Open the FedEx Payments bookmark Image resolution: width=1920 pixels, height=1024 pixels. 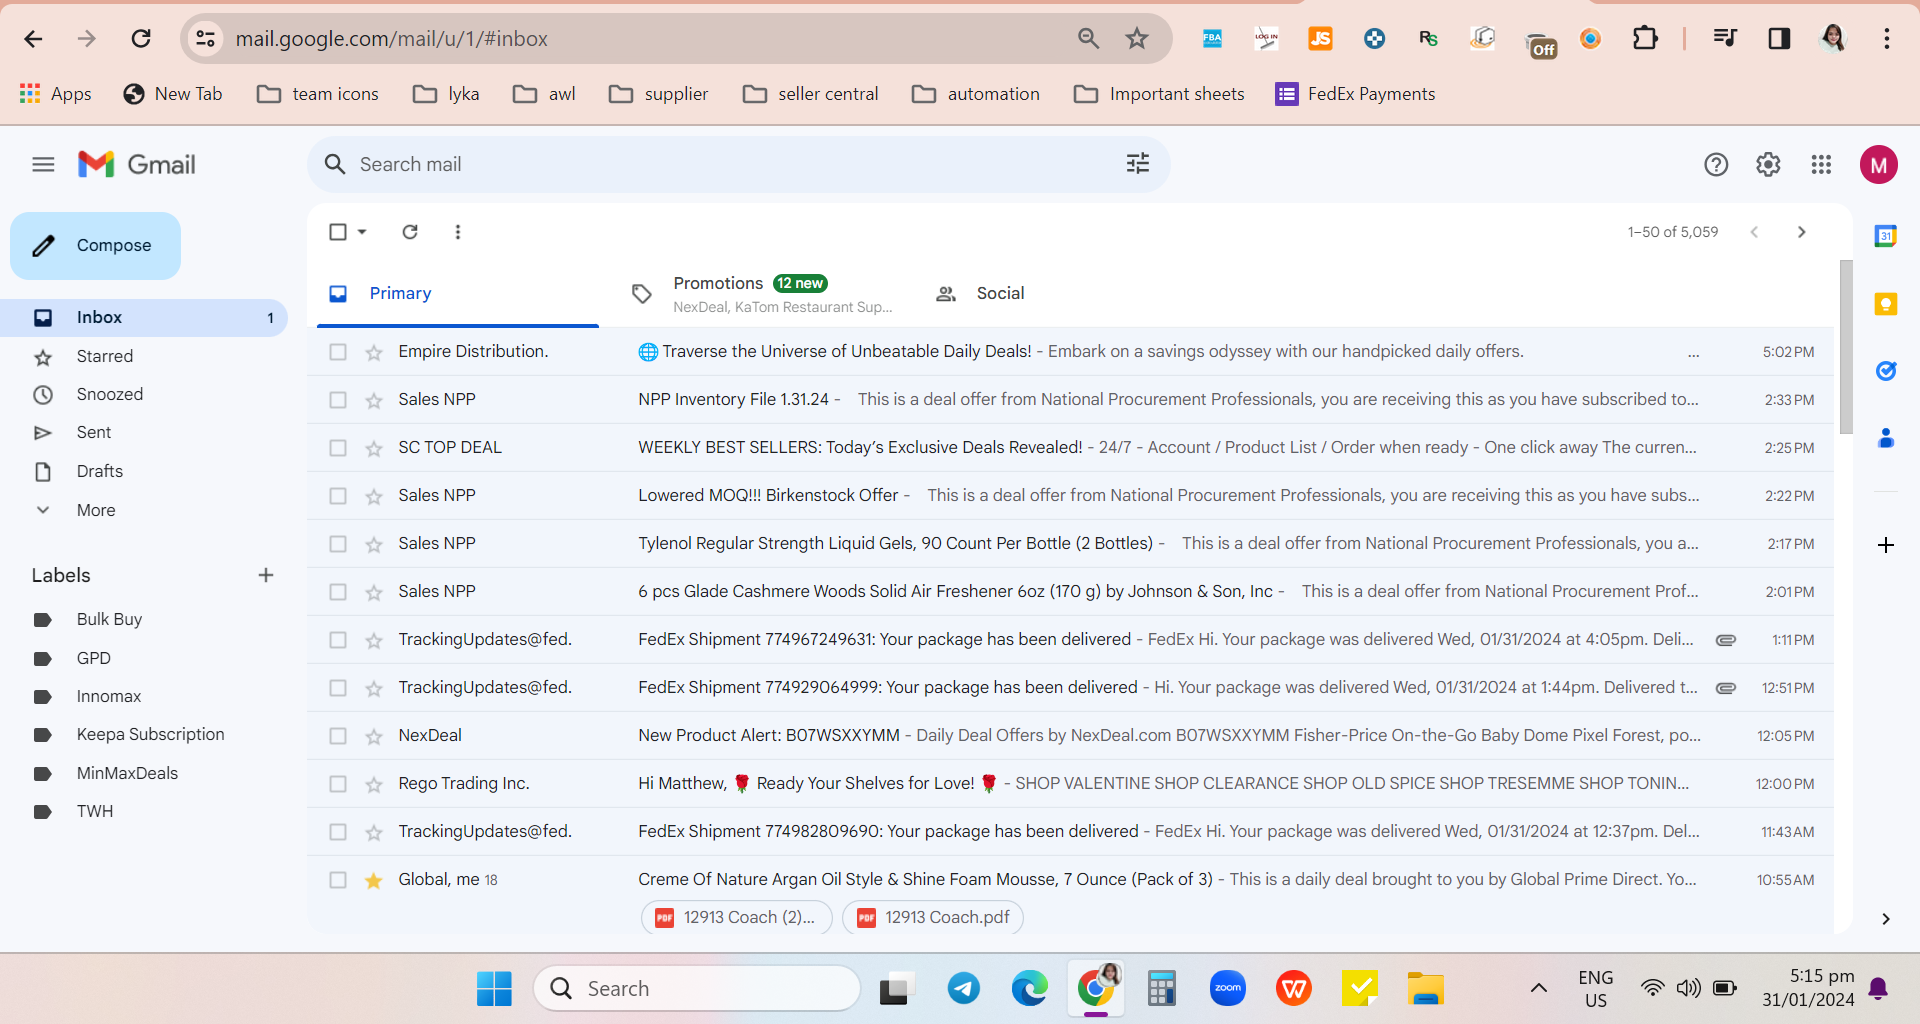coord(1356,94)
